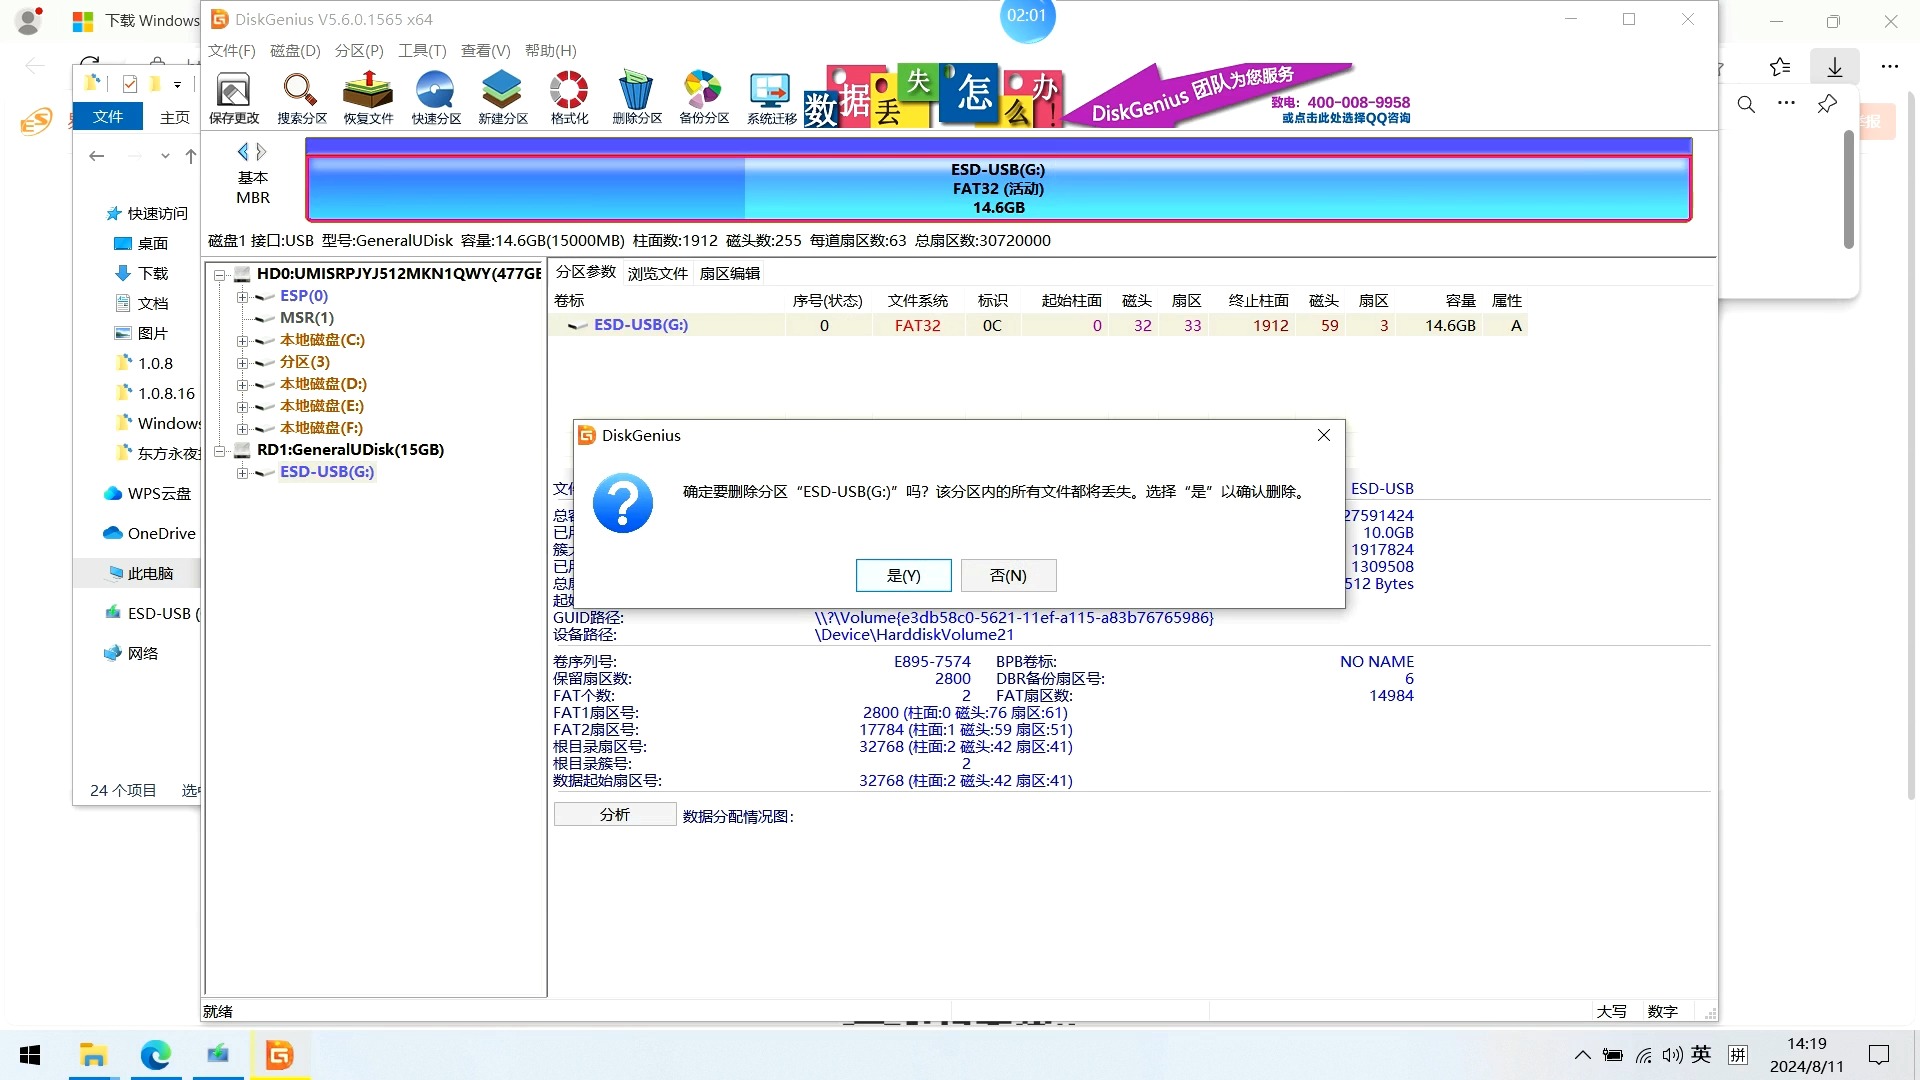Click the 容量 column header
The width and height of the screenshot is (1920, 1080).
pyautogui.click(x=1460, y=300)
